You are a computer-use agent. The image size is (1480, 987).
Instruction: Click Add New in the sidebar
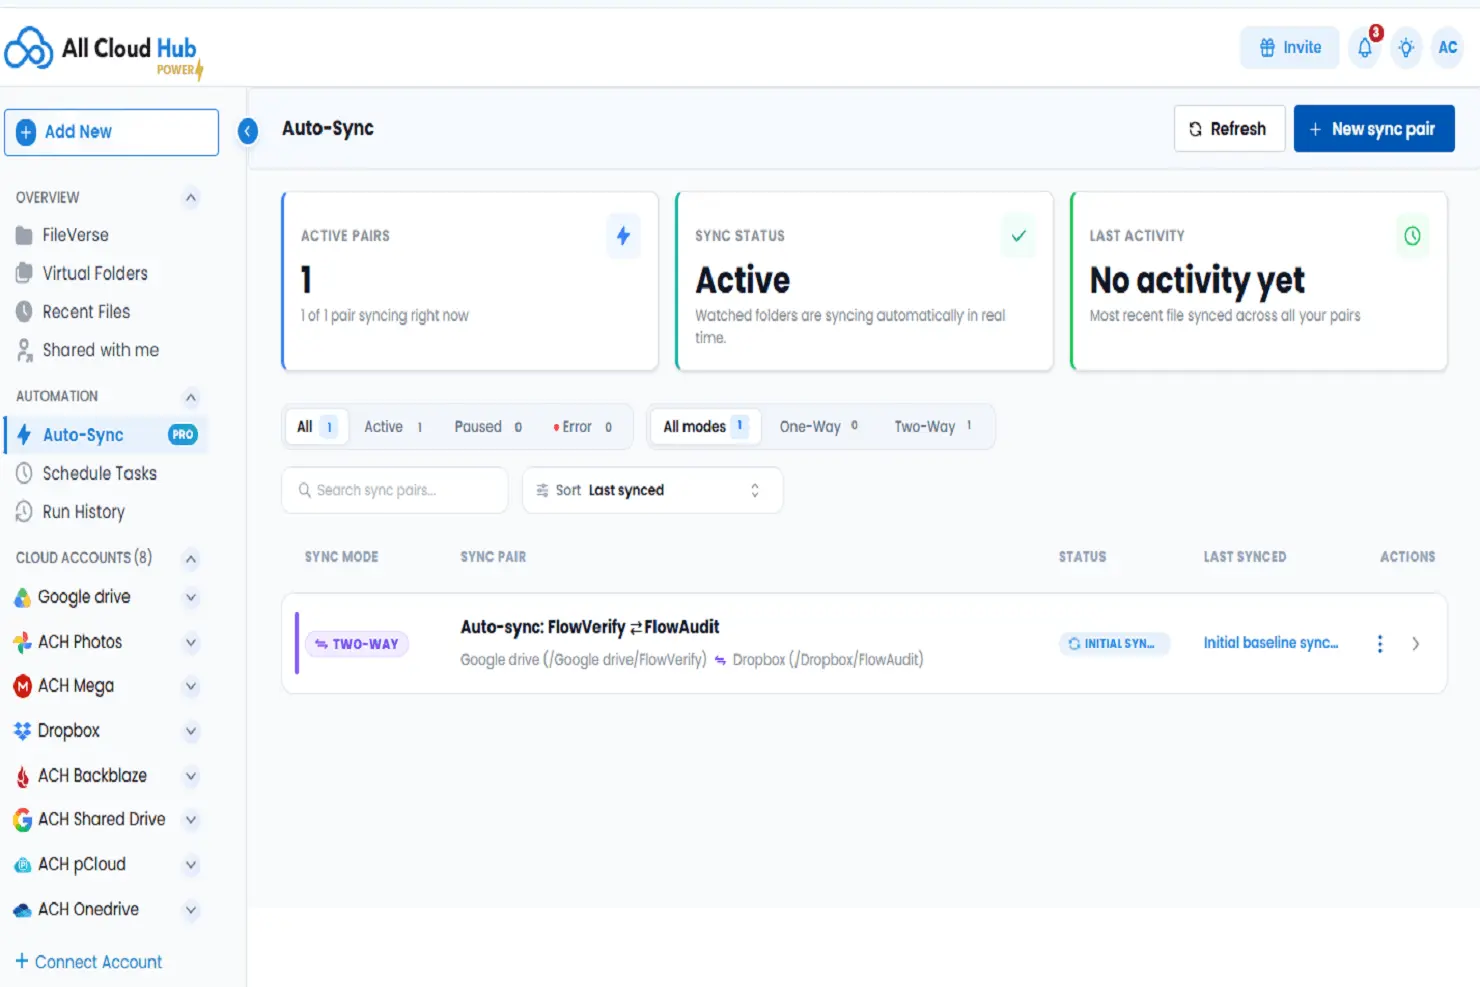111,132
